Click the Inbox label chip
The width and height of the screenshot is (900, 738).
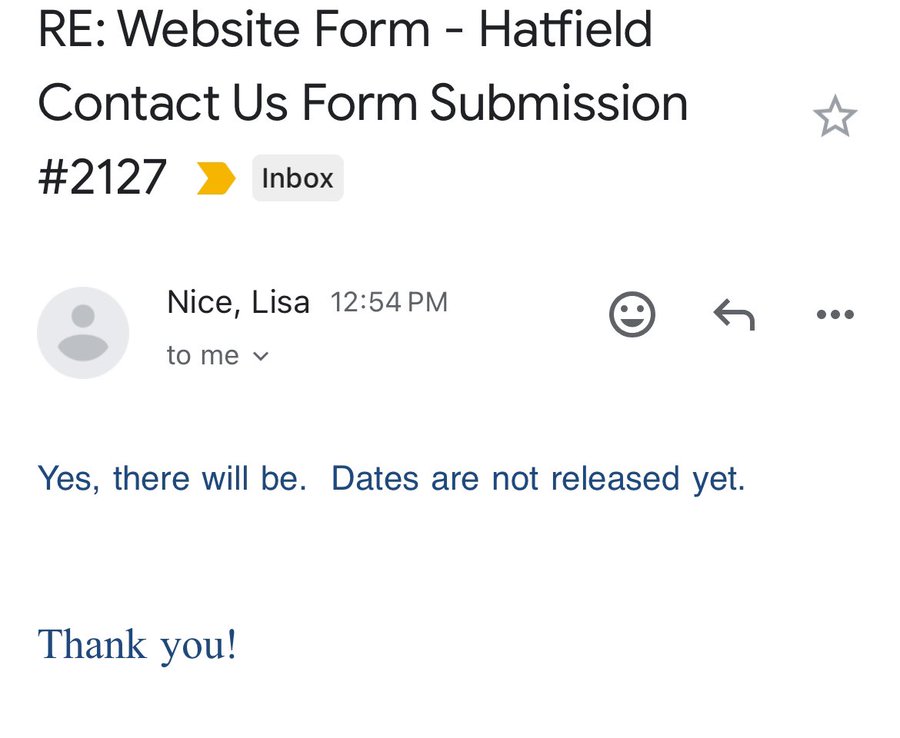point(297,178)
